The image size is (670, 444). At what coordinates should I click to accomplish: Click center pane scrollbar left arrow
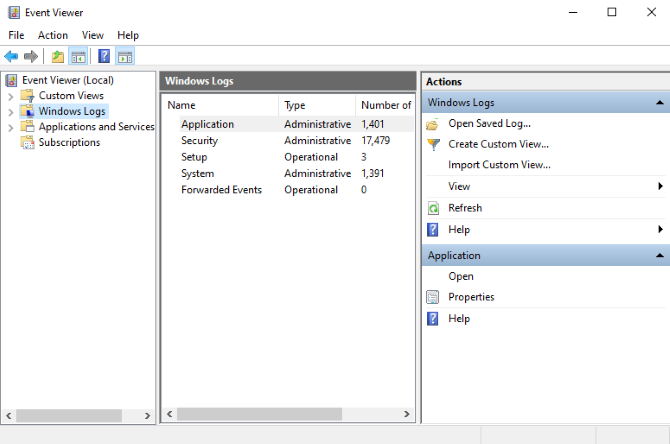[x=170, y=414]
